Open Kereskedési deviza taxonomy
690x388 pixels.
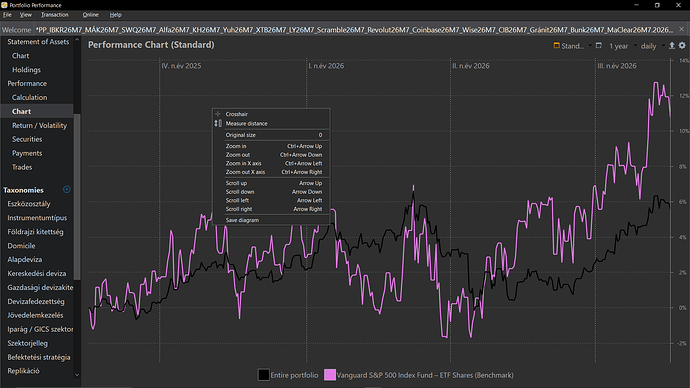[x=37, y=274]
